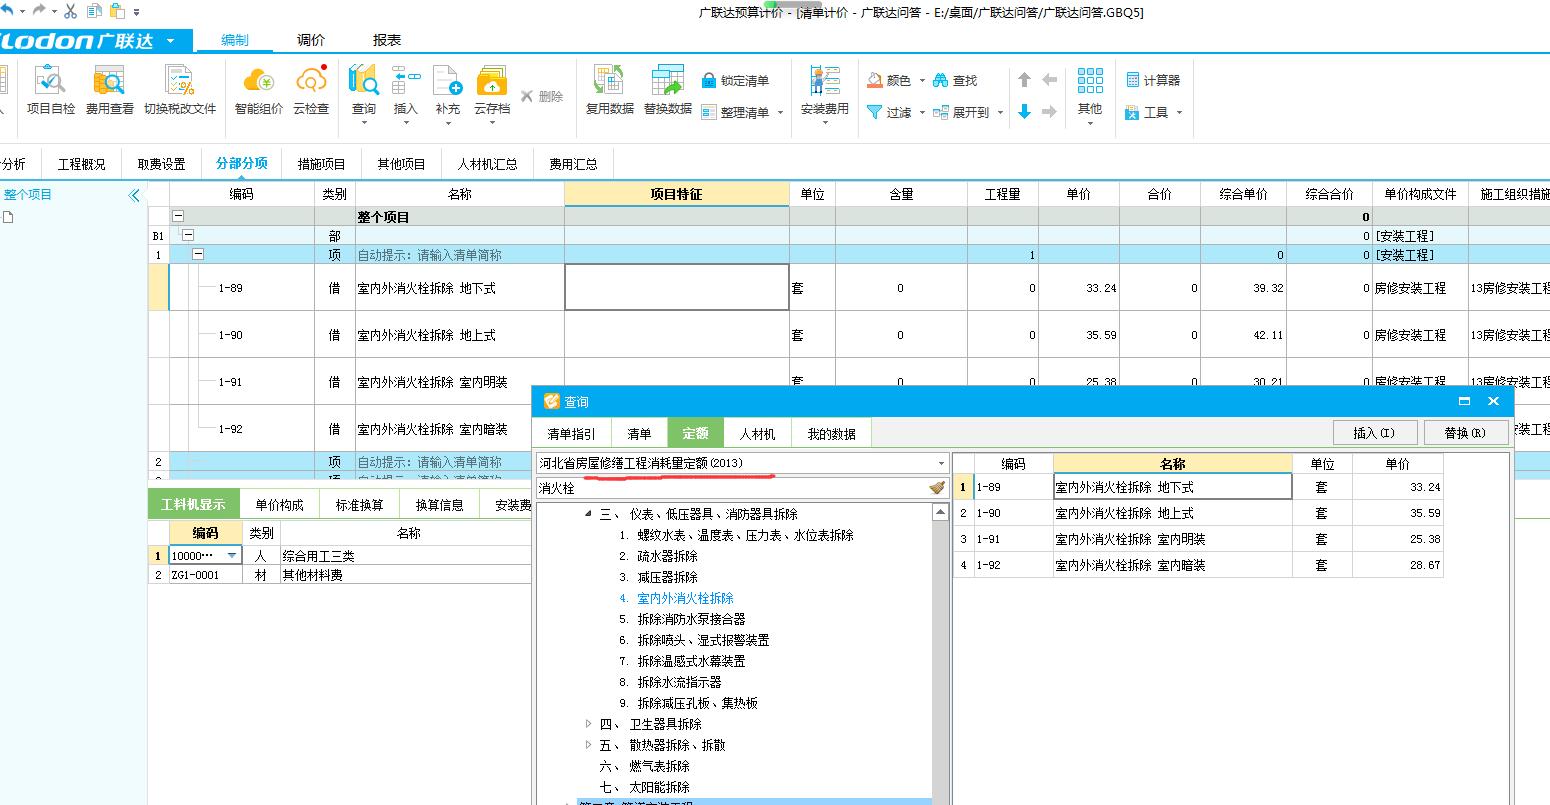Open the 措施项目 tab
The height and width of the screenshot is (805, 1550).
[x=321, y=164]
